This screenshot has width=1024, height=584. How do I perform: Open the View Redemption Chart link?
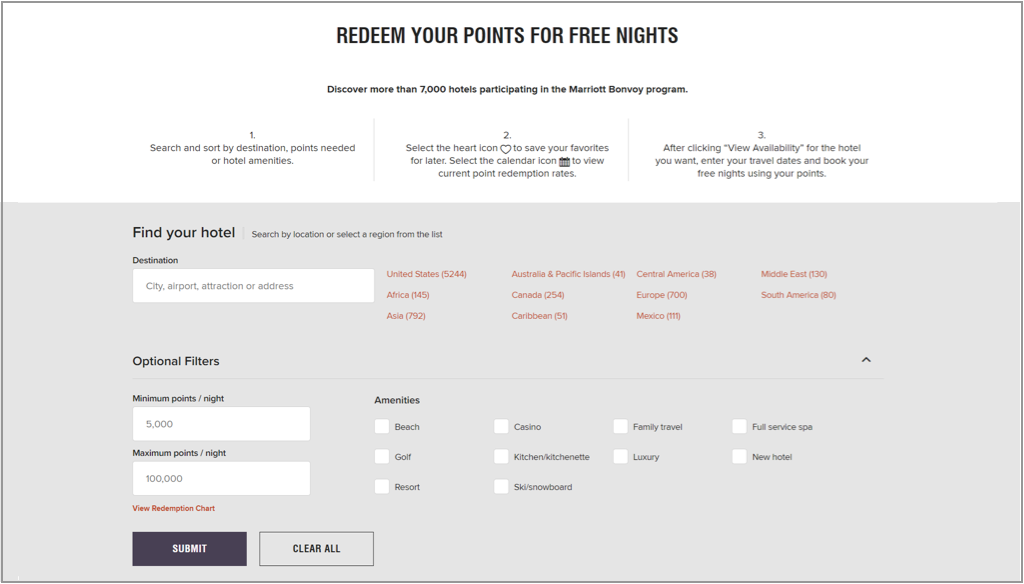coord(174,508)
